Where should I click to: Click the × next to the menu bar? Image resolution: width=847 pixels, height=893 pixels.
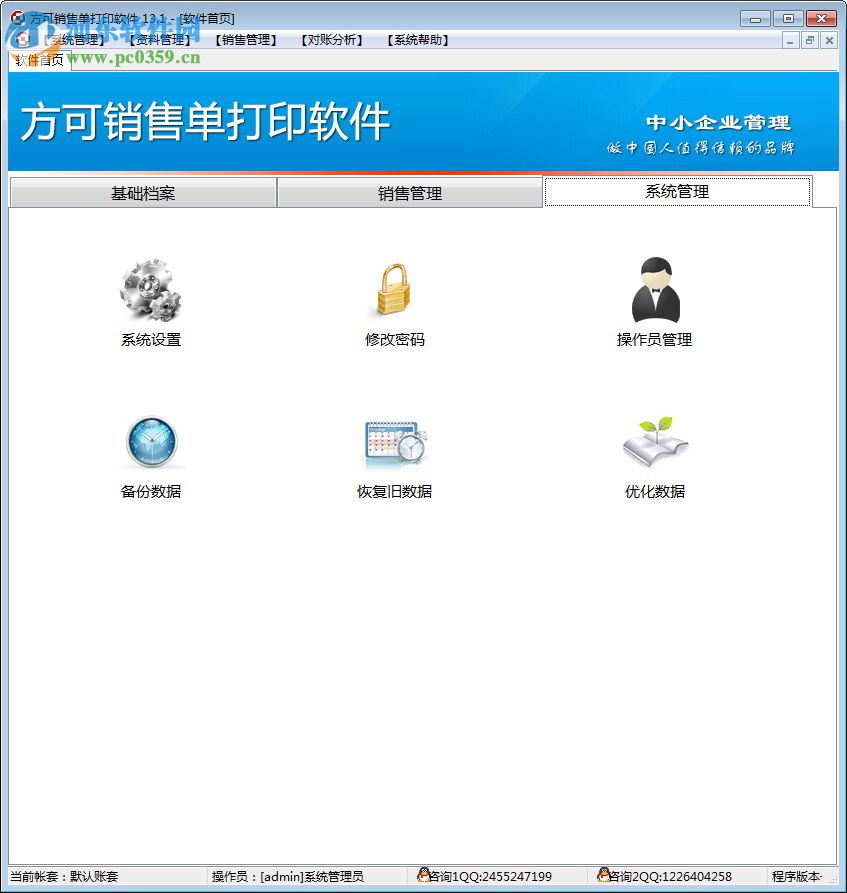830,40
